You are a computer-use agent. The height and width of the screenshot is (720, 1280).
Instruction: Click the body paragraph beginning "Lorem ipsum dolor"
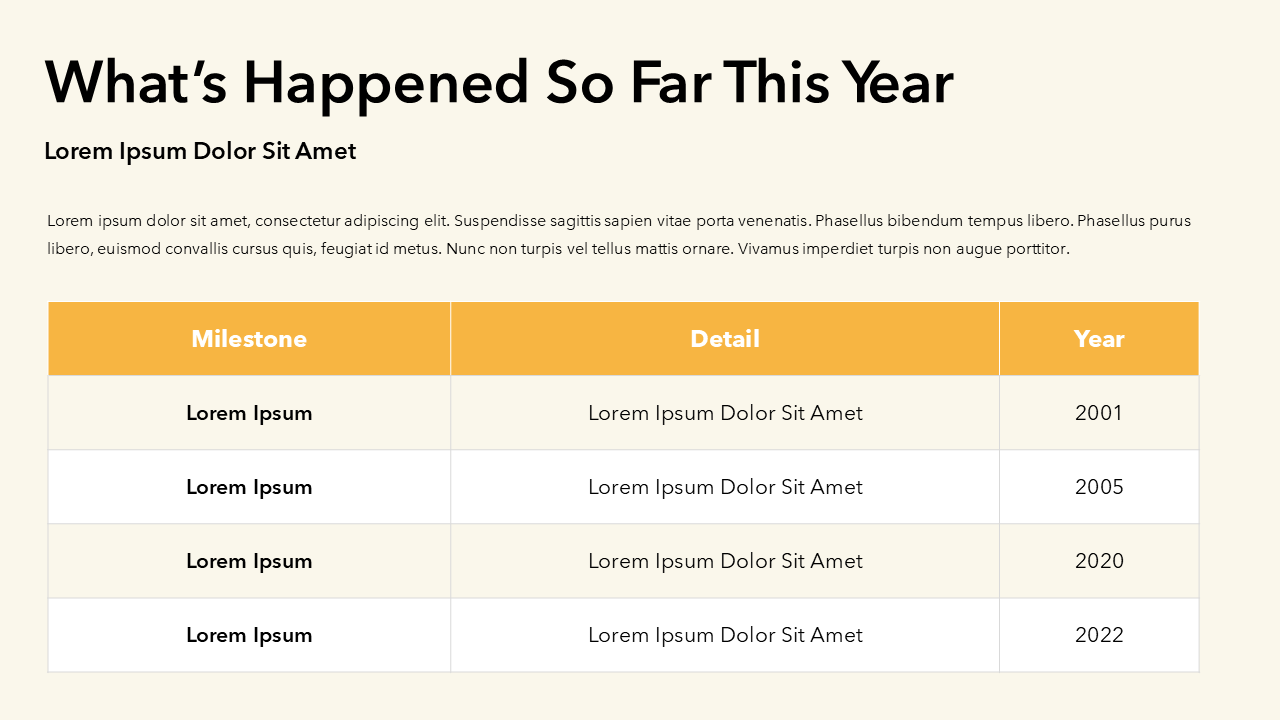[x=618, y=235]
